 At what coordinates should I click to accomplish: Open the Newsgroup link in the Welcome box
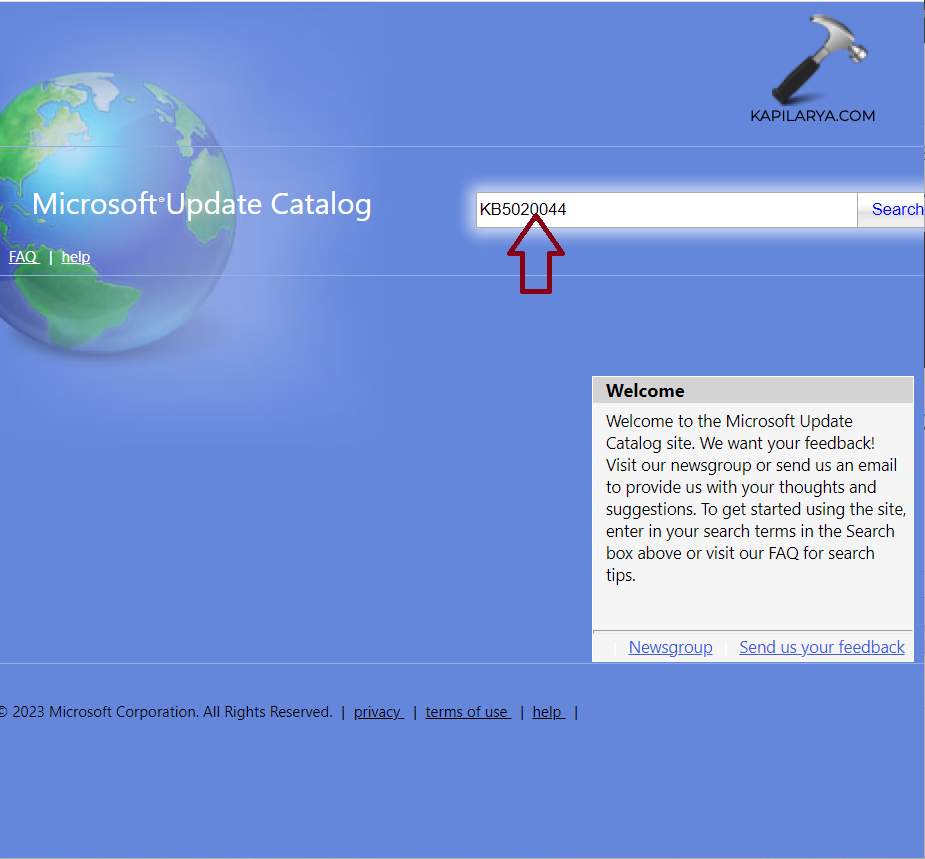670,647
